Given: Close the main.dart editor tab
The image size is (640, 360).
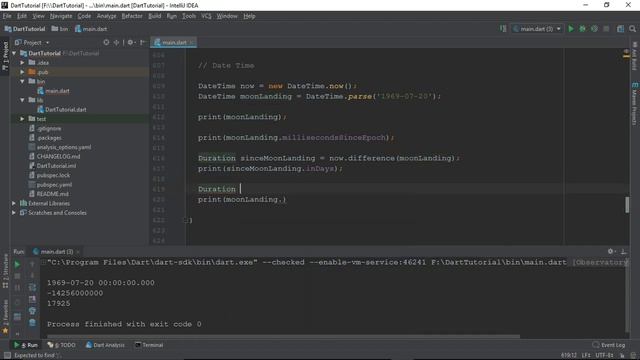Looking at the screenshot, I should click(x=192, y=42).
